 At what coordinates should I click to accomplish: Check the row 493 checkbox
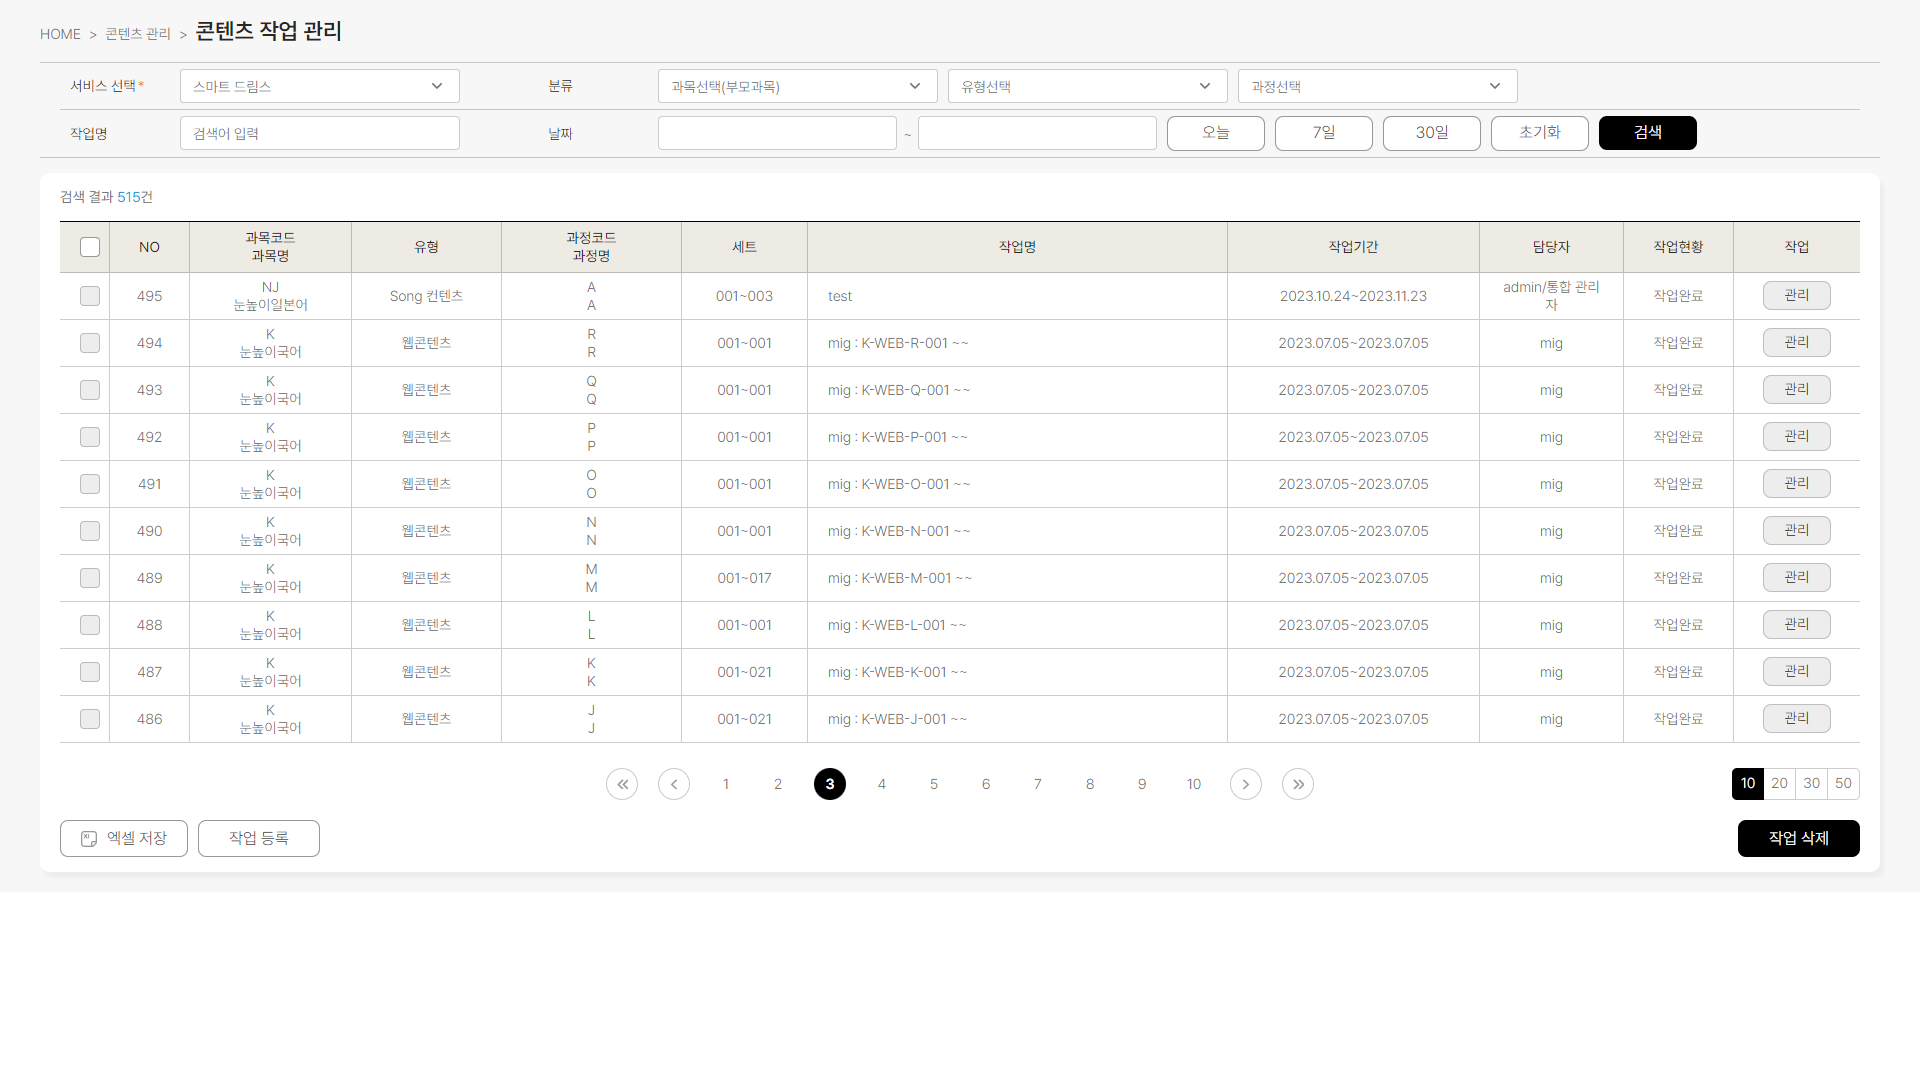90,390
